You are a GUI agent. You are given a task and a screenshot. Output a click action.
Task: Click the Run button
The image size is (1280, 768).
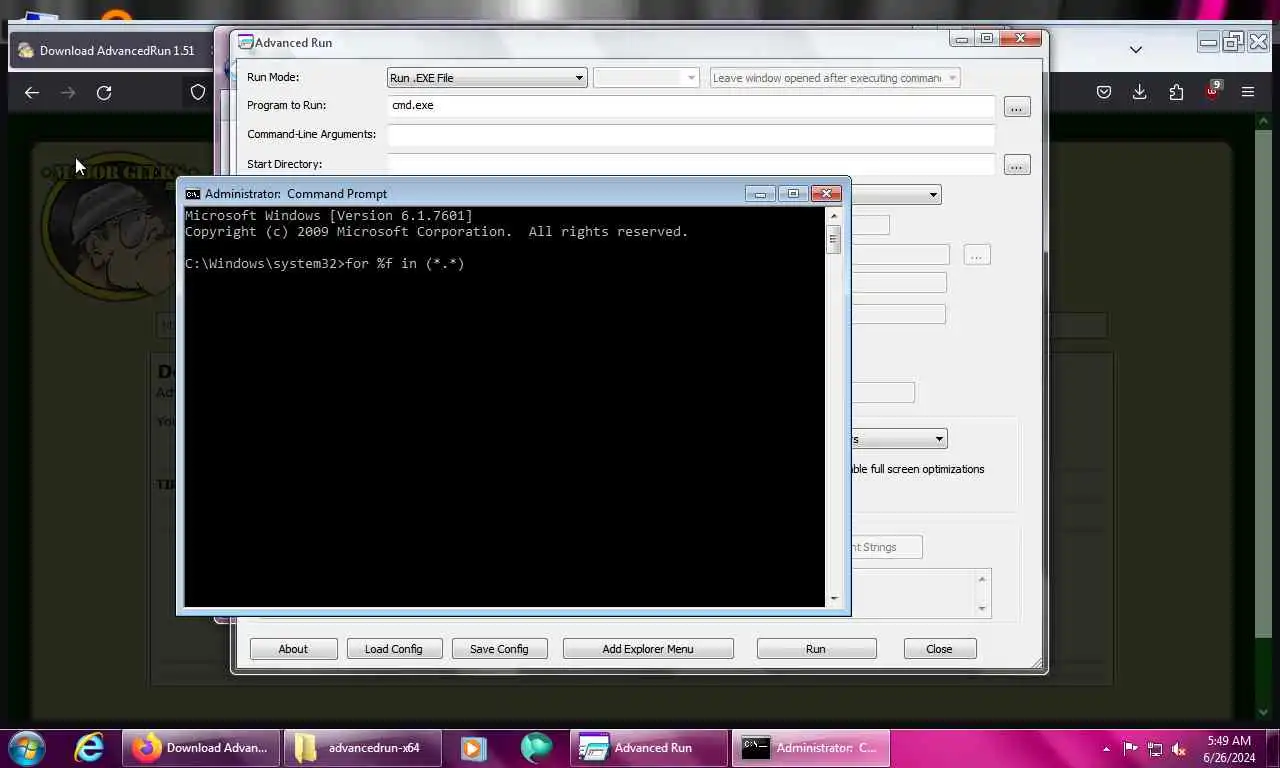(816, 649)
